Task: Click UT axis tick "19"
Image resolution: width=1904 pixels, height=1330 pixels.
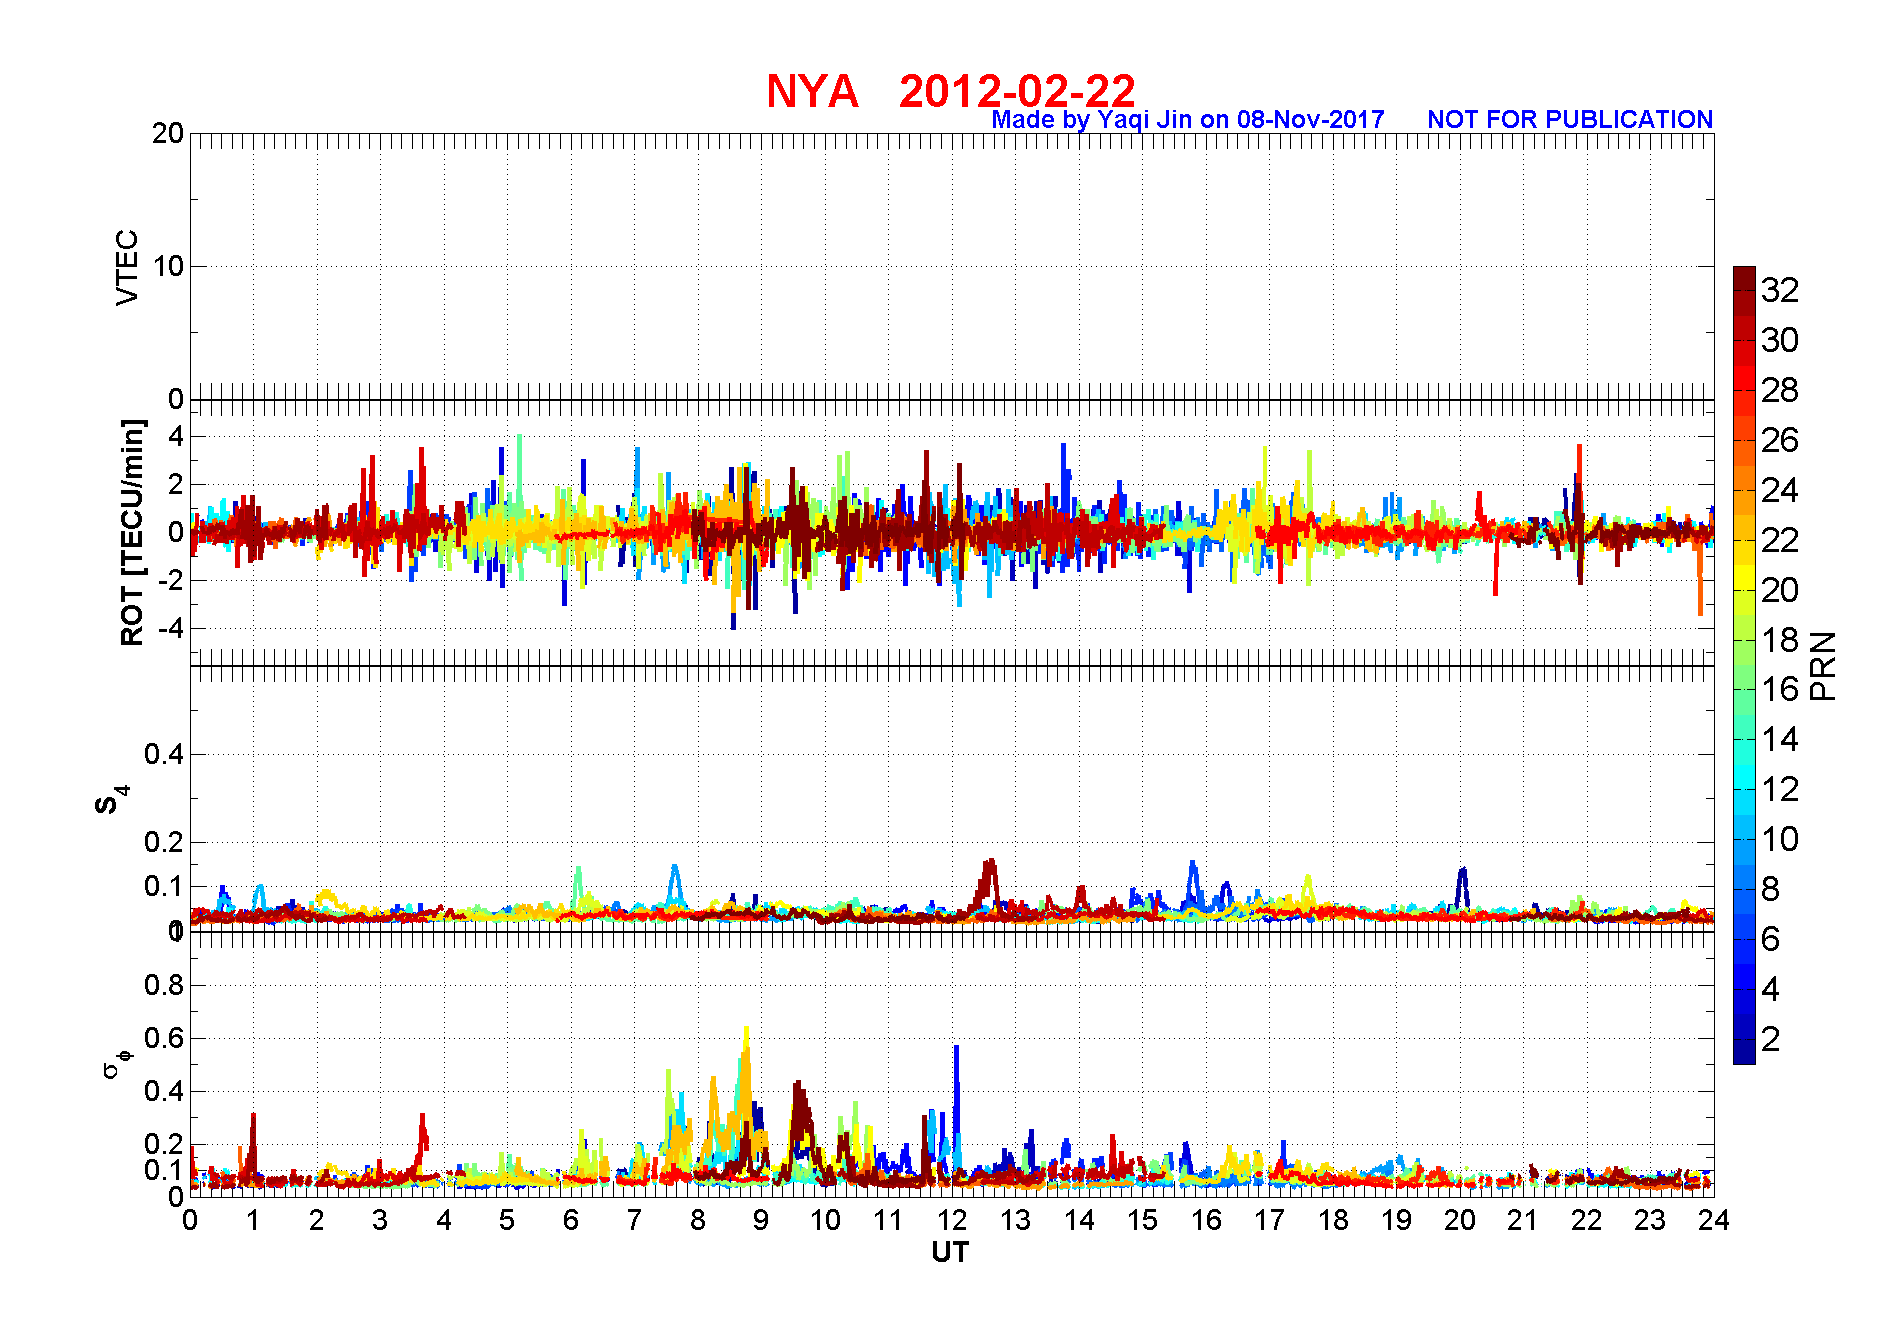Action: (1396, 1220)
